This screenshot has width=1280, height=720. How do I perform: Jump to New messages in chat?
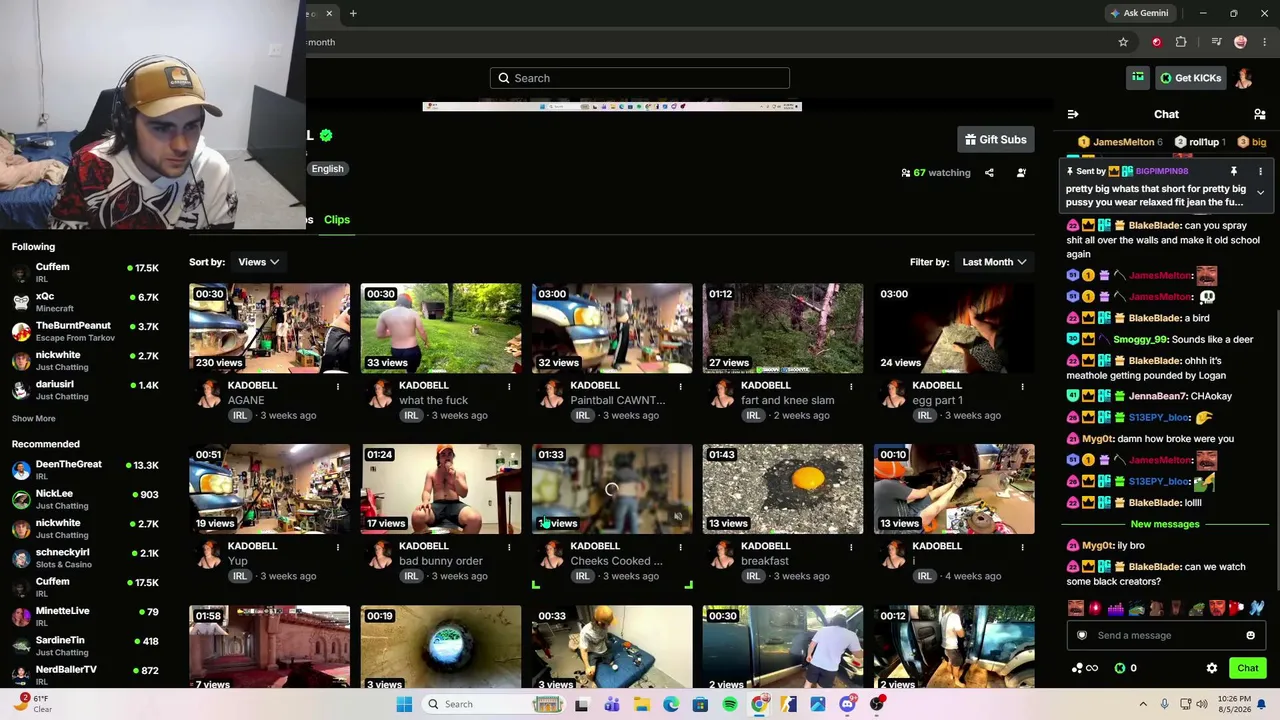pyautogui.click(x=1165, y=524)
